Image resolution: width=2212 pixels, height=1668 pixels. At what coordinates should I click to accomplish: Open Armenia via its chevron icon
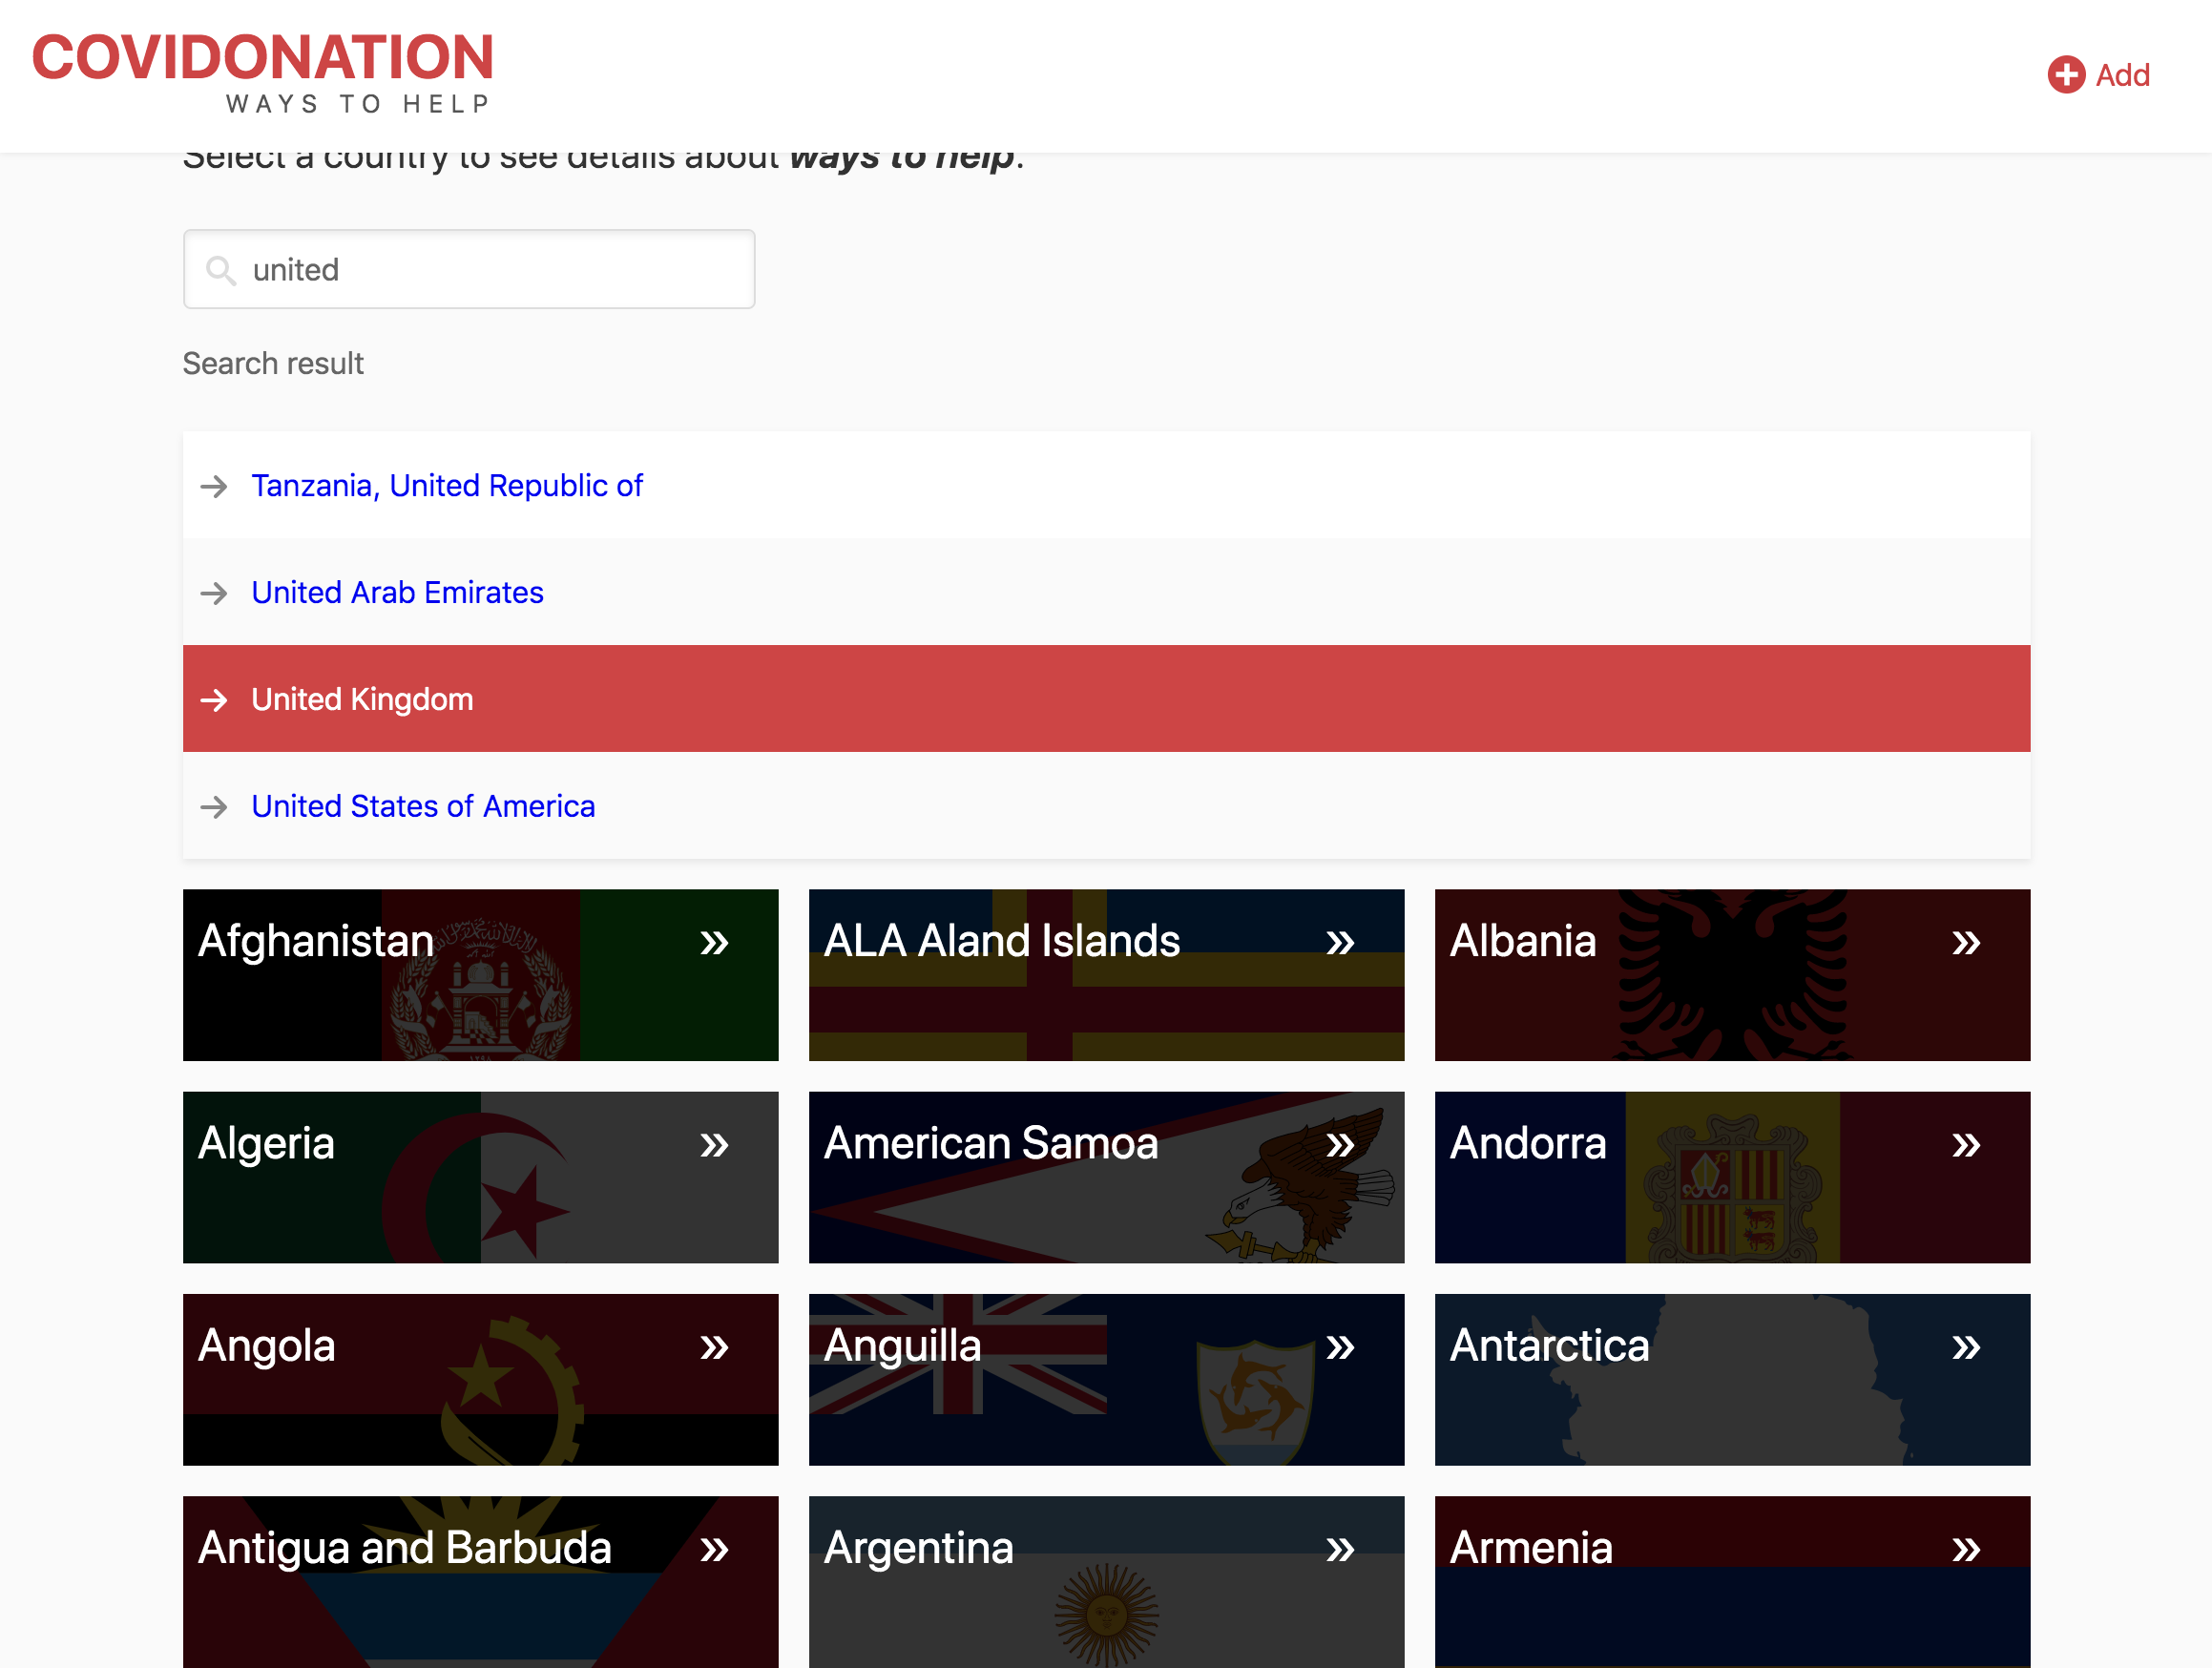point(1964,1549)
